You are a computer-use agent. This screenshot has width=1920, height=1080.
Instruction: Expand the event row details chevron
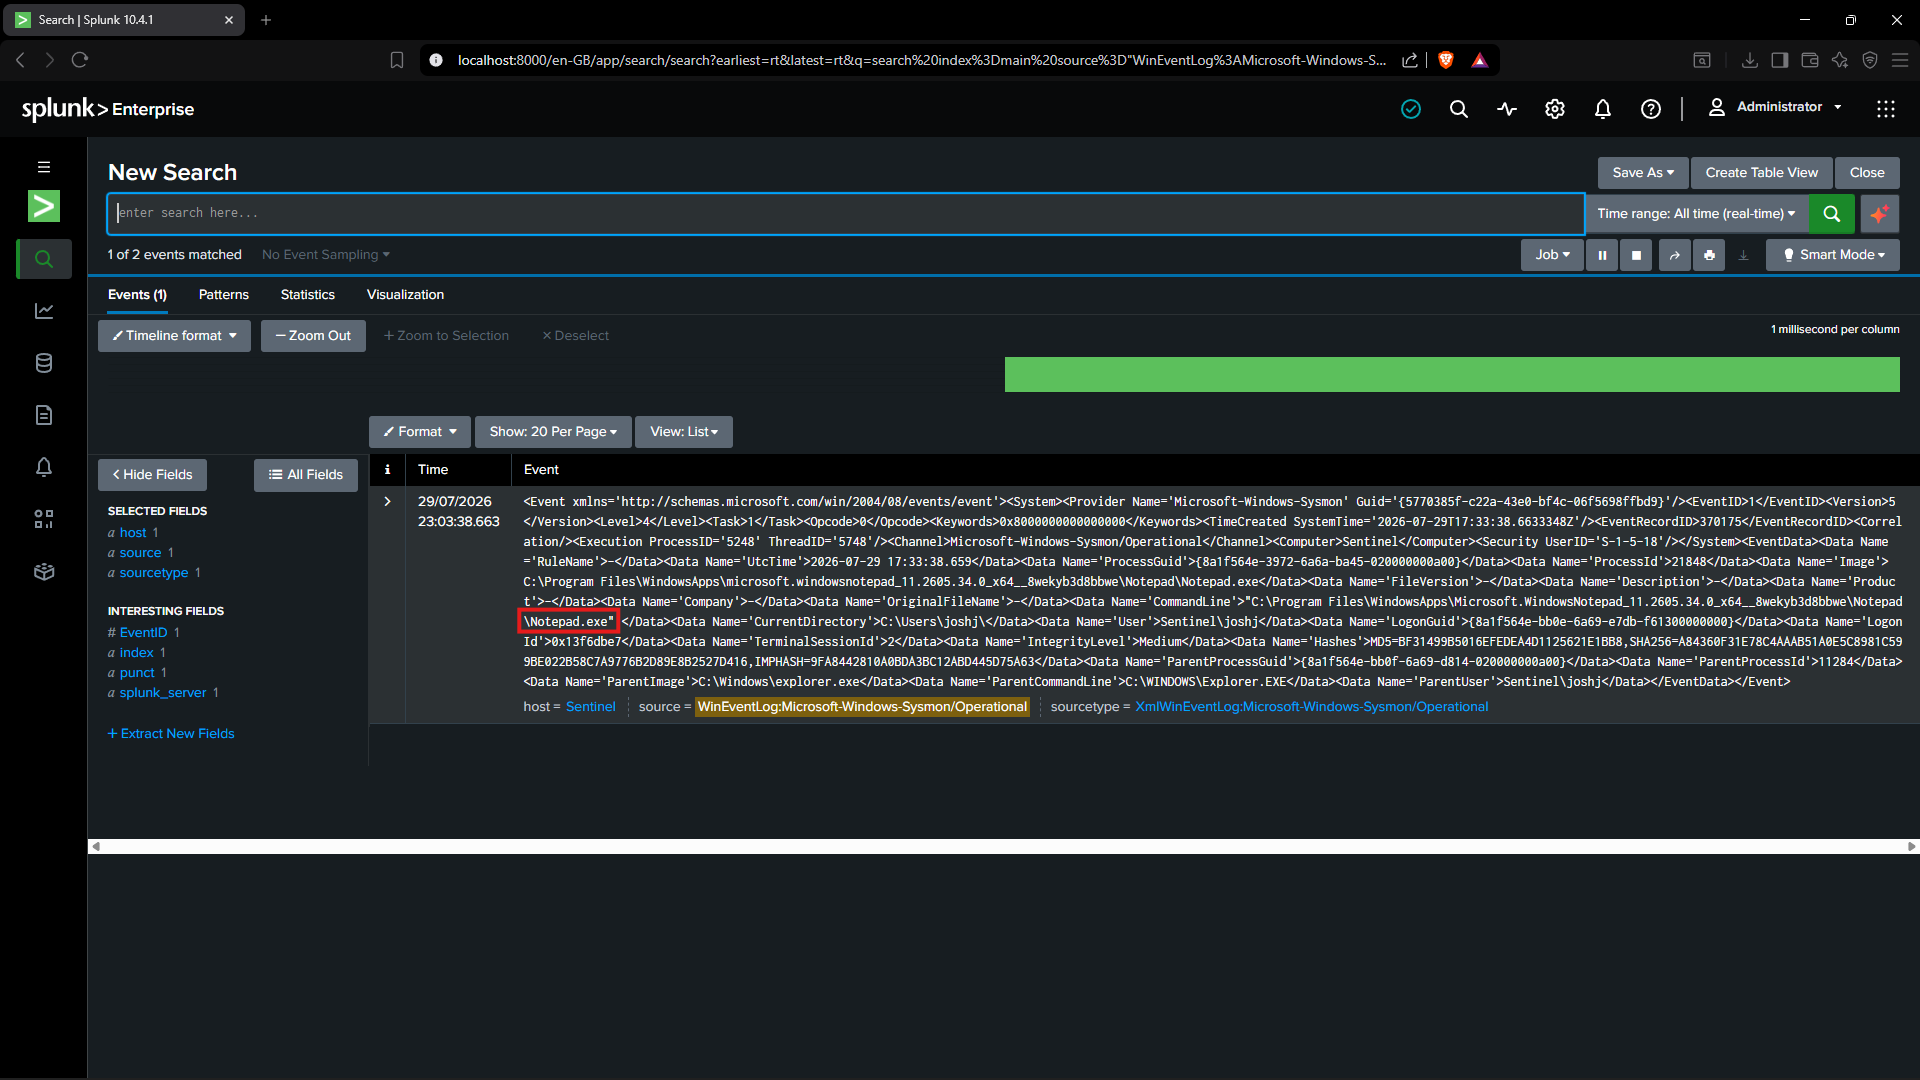pyautogui.click(x=387, y=501)
